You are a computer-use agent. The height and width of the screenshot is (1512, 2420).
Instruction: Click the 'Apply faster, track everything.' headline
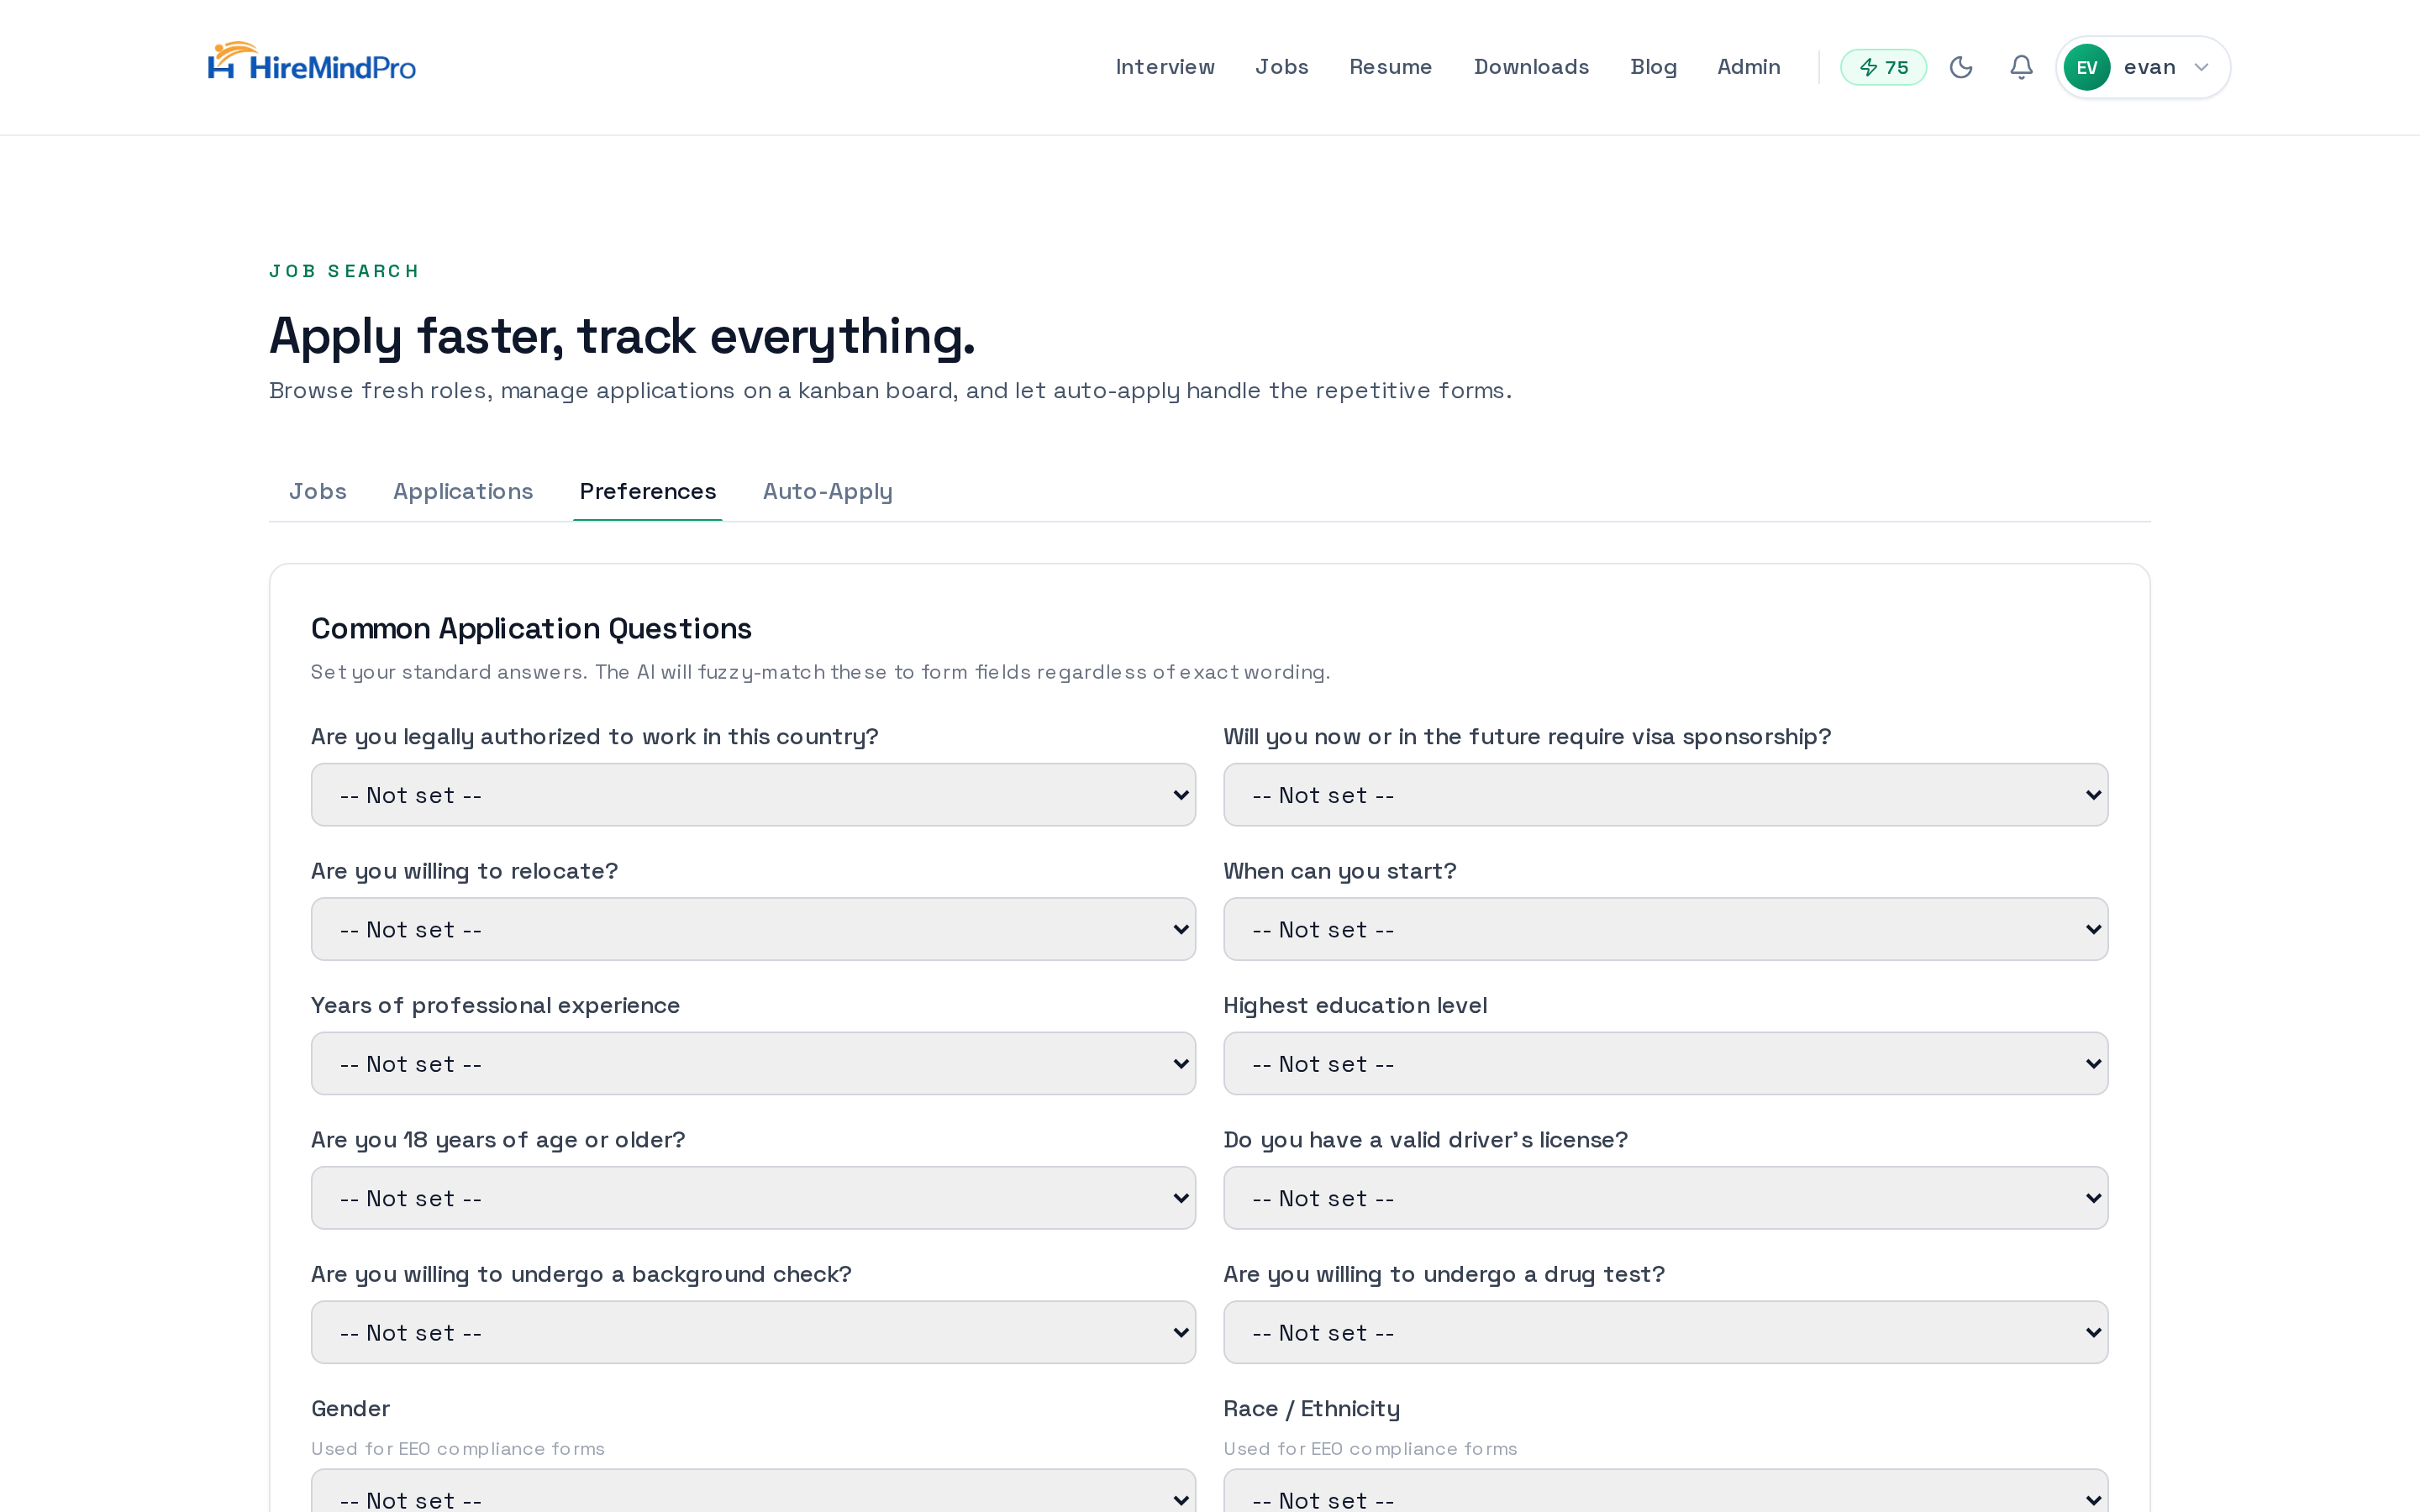pyautogui.click(x=622, y=336)
